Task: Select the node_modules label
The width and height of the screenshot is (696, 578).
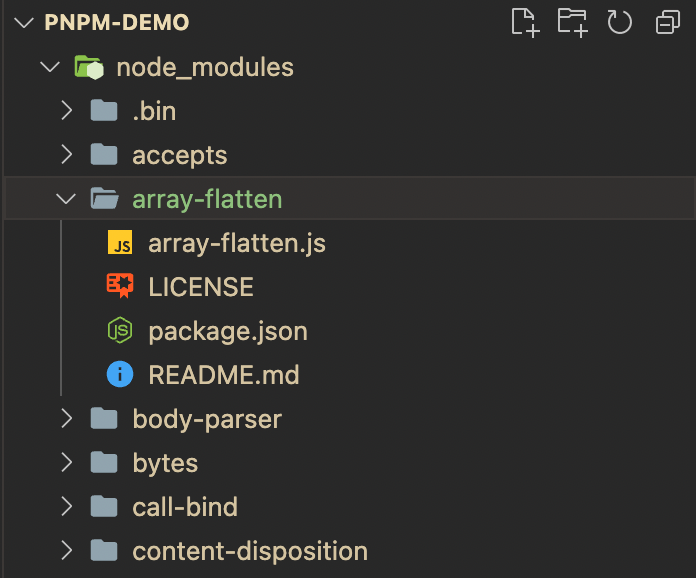Action: [x=205, y=68]
